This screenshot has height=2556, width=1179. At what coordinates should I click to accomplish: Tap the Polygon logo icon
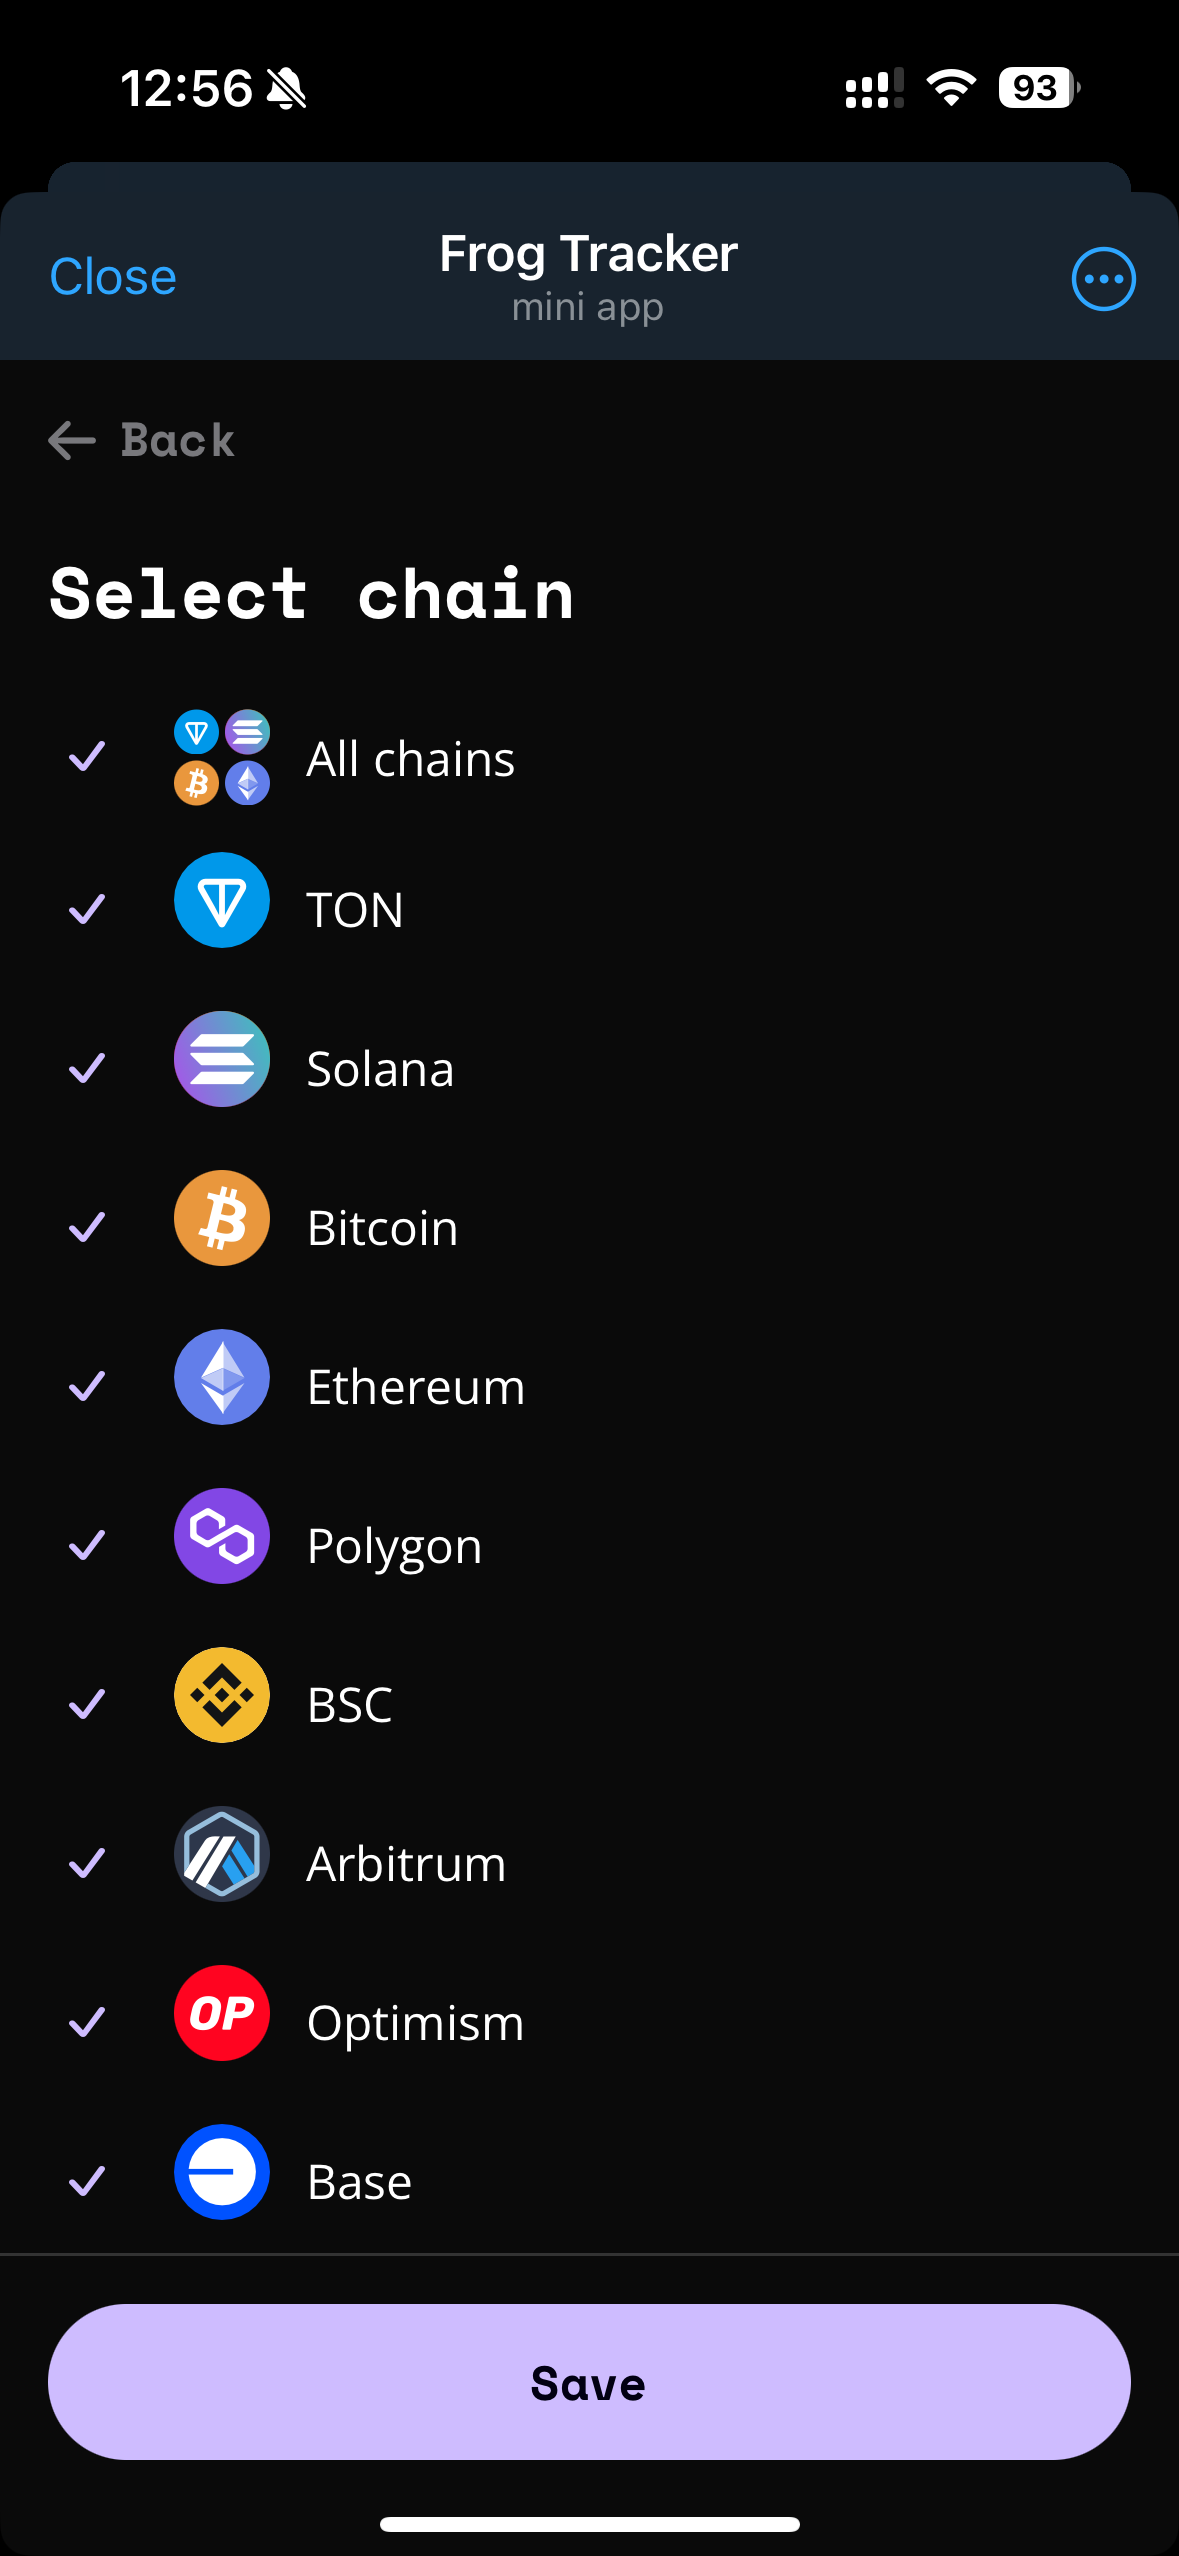tap(222, 1536)
